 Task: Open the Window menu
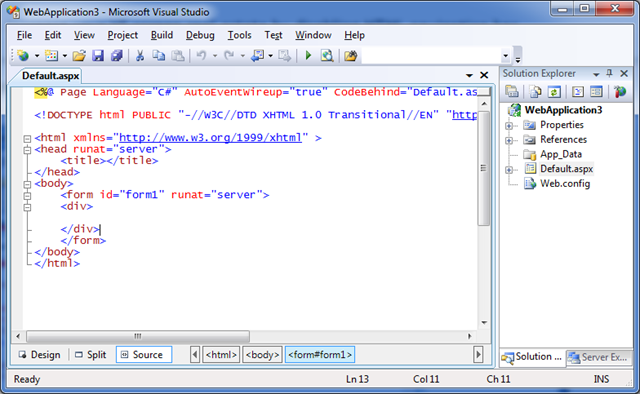pos(313,35)
